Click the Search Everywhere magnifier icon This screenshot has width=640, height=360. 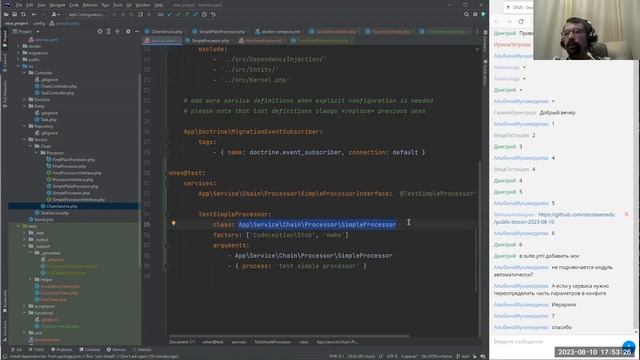[466, 14]
